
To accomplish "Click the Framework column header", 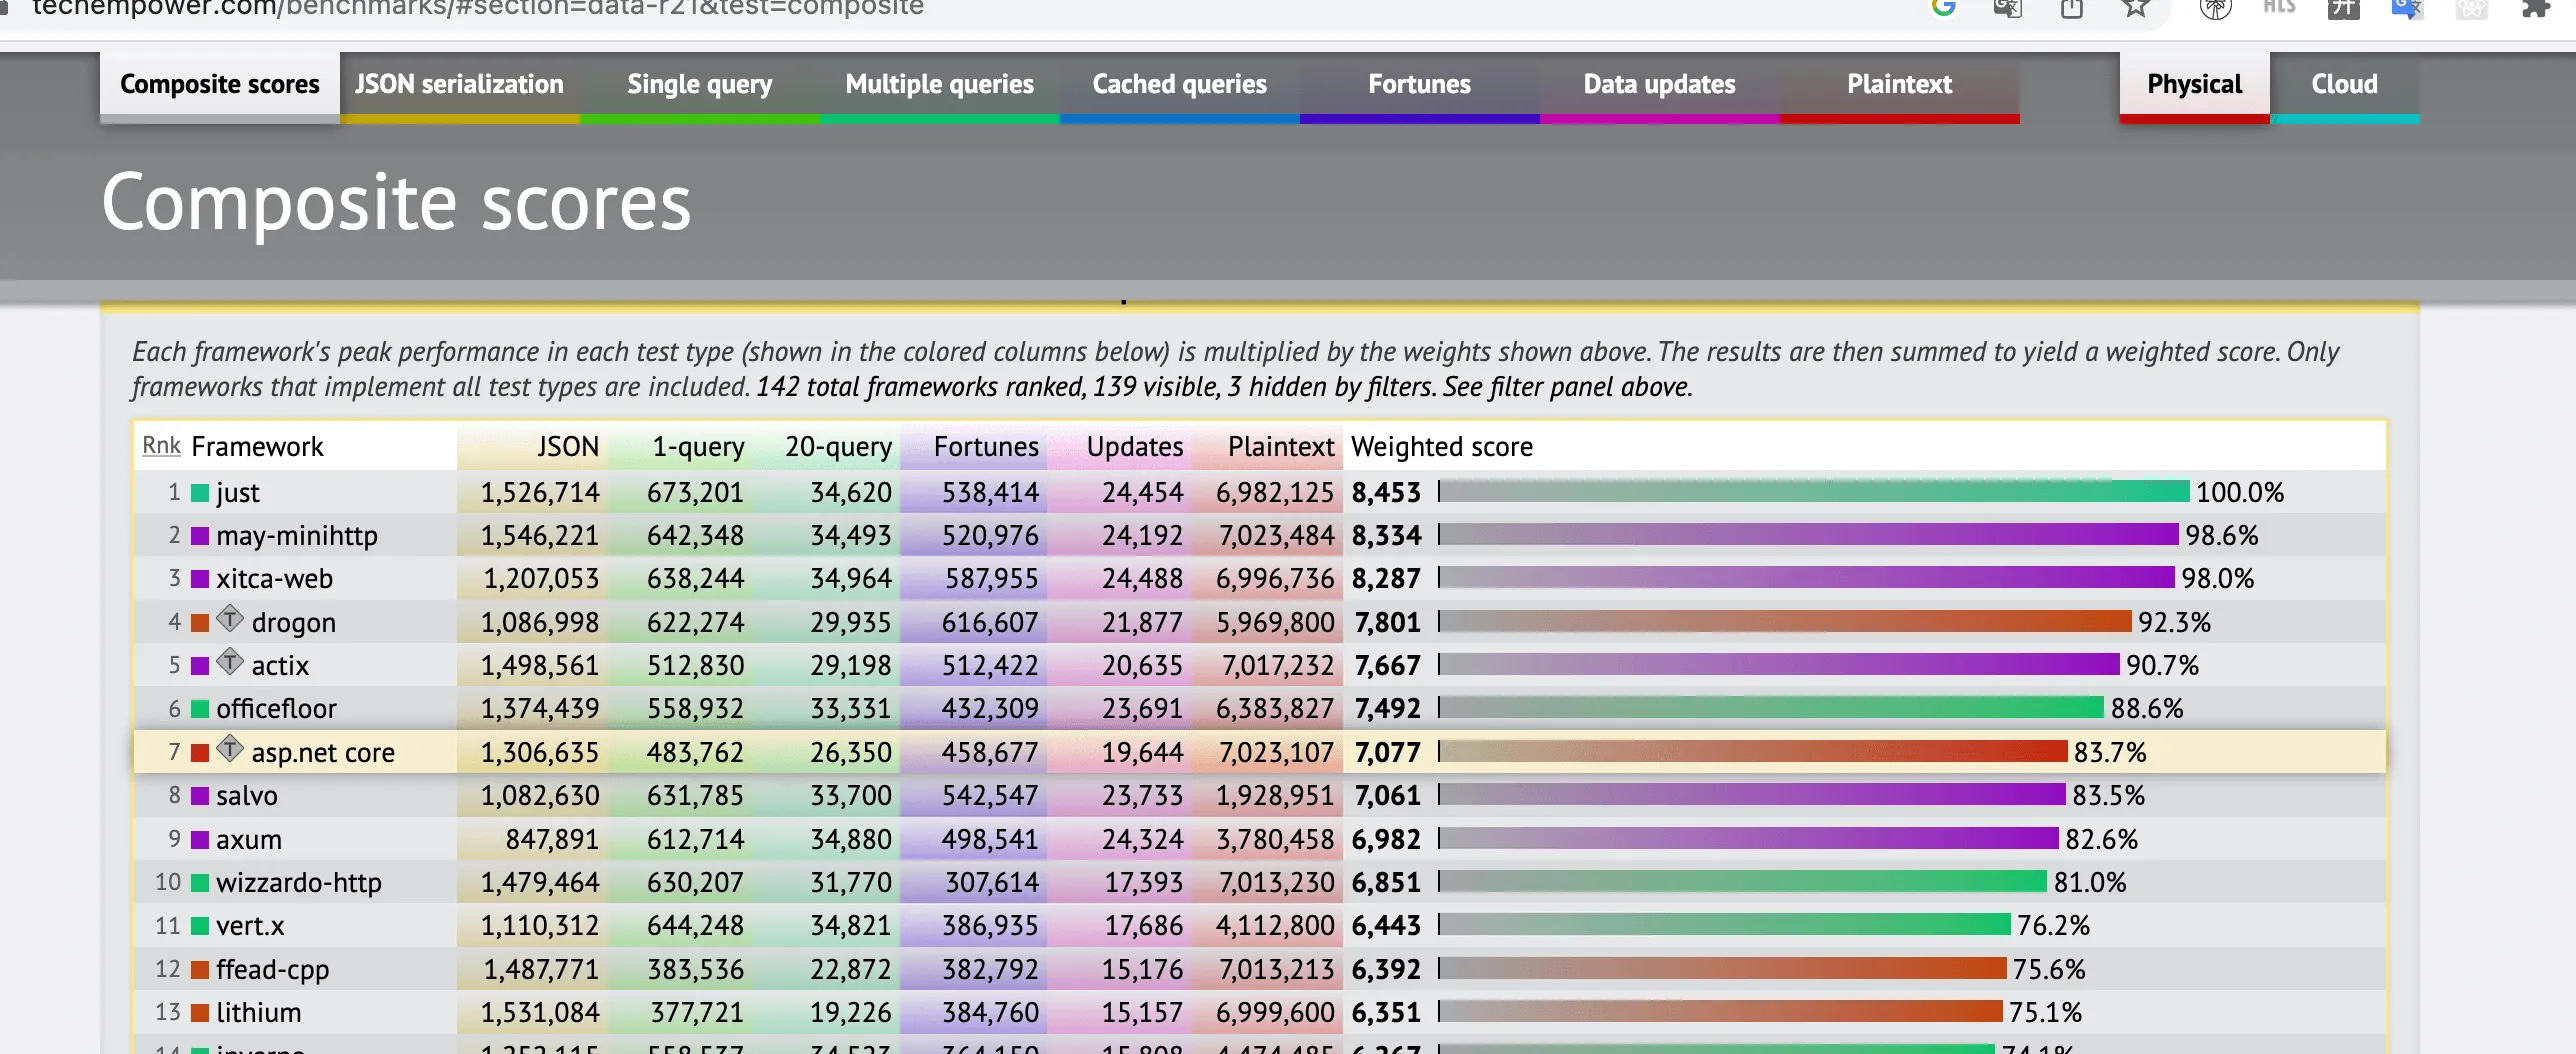I will pyautogui.click(x=257, y=446).
